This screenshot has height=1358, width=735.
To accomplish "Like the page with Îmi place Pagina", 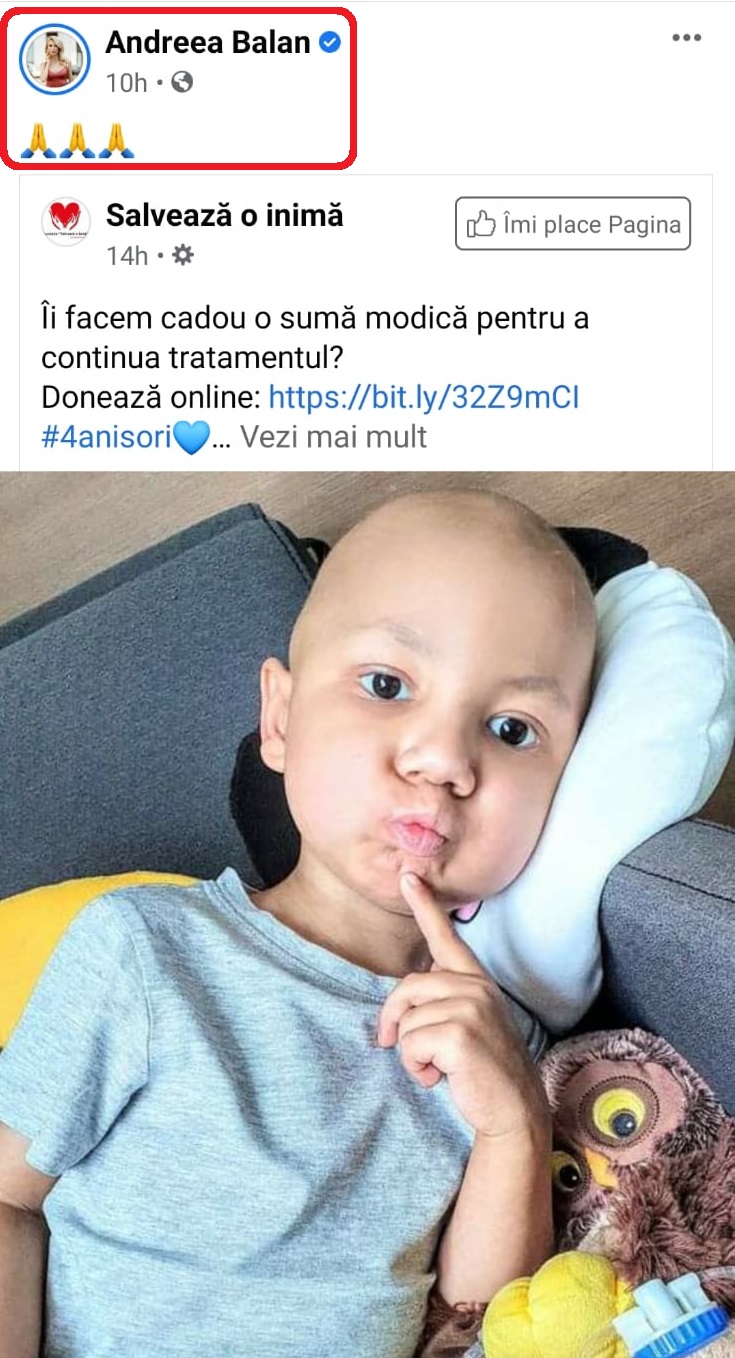I will (x=573, y=223).
